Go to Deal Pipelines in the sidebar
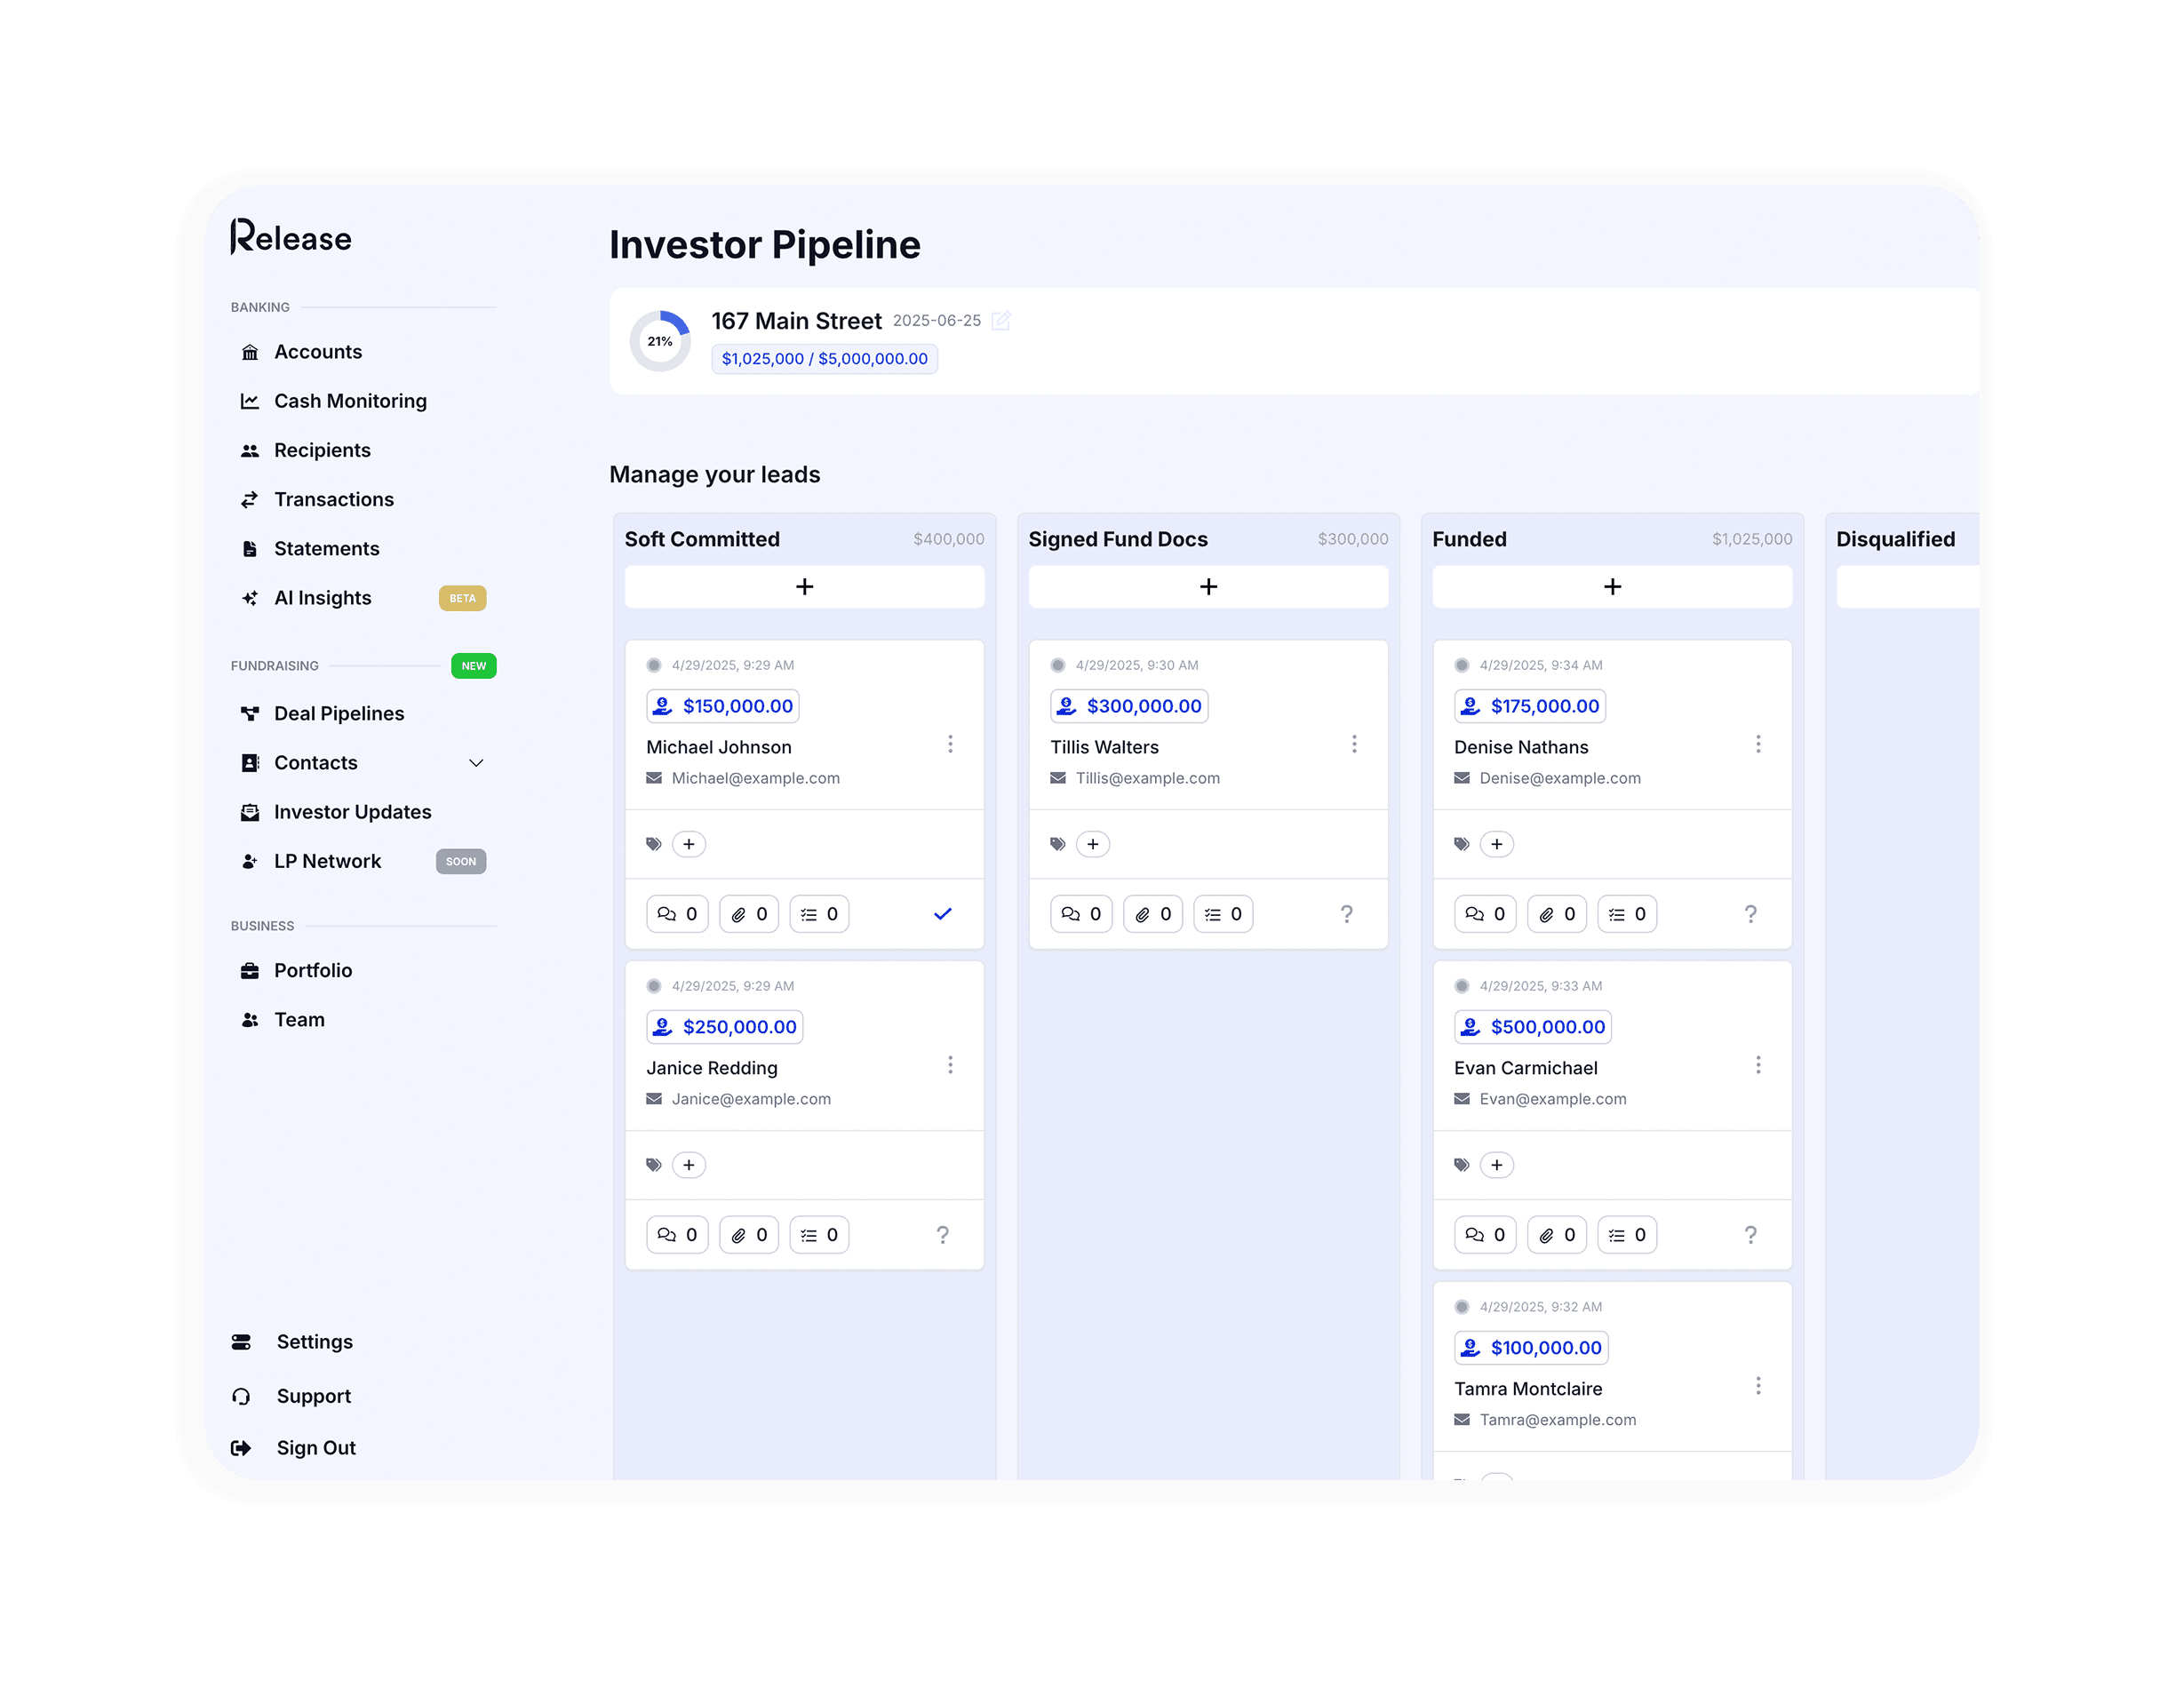Image resolution: width=2184 pixels, height=1704 pixels. 338,713
